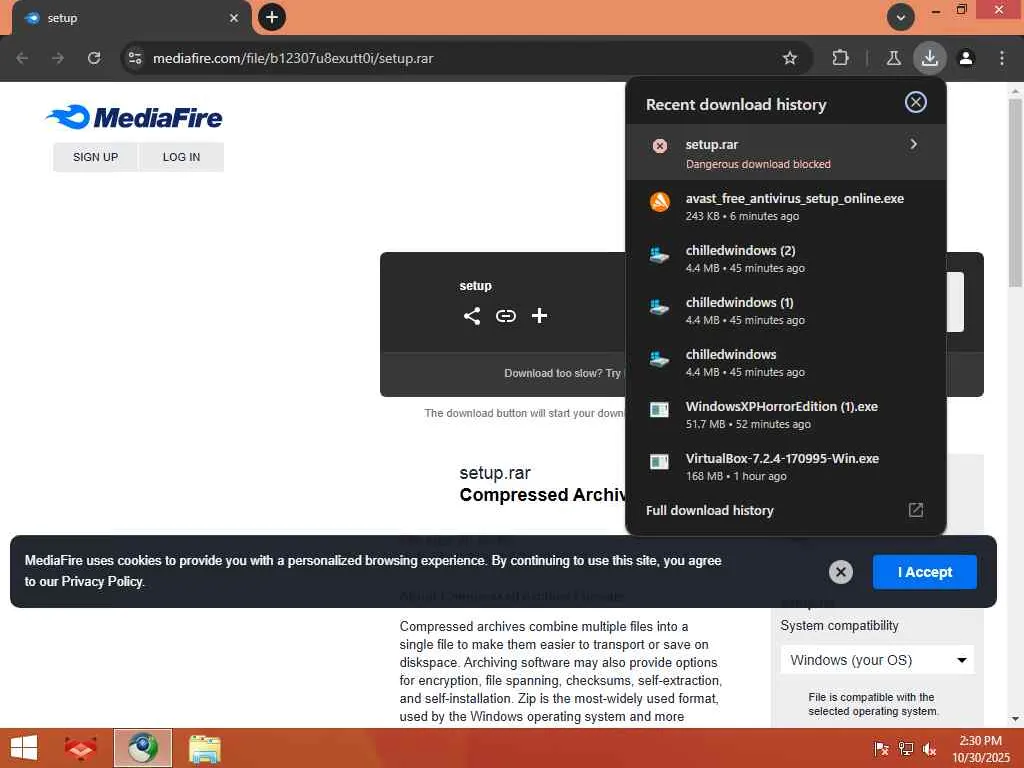1024x768 pixels.
Task: Select the chilledwindows 4.4 MB entry
Action: click(786, 362)
